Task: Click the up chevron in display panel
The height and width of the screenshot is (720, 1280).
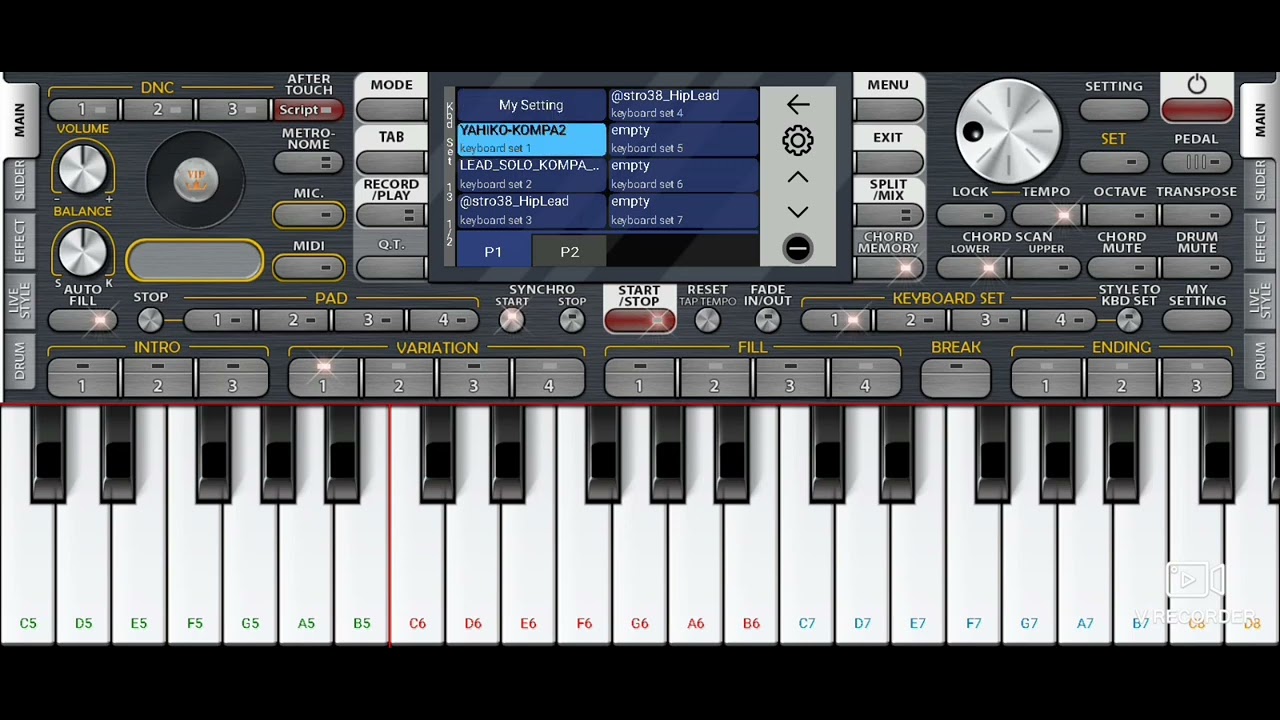Action: coord(797,177)
